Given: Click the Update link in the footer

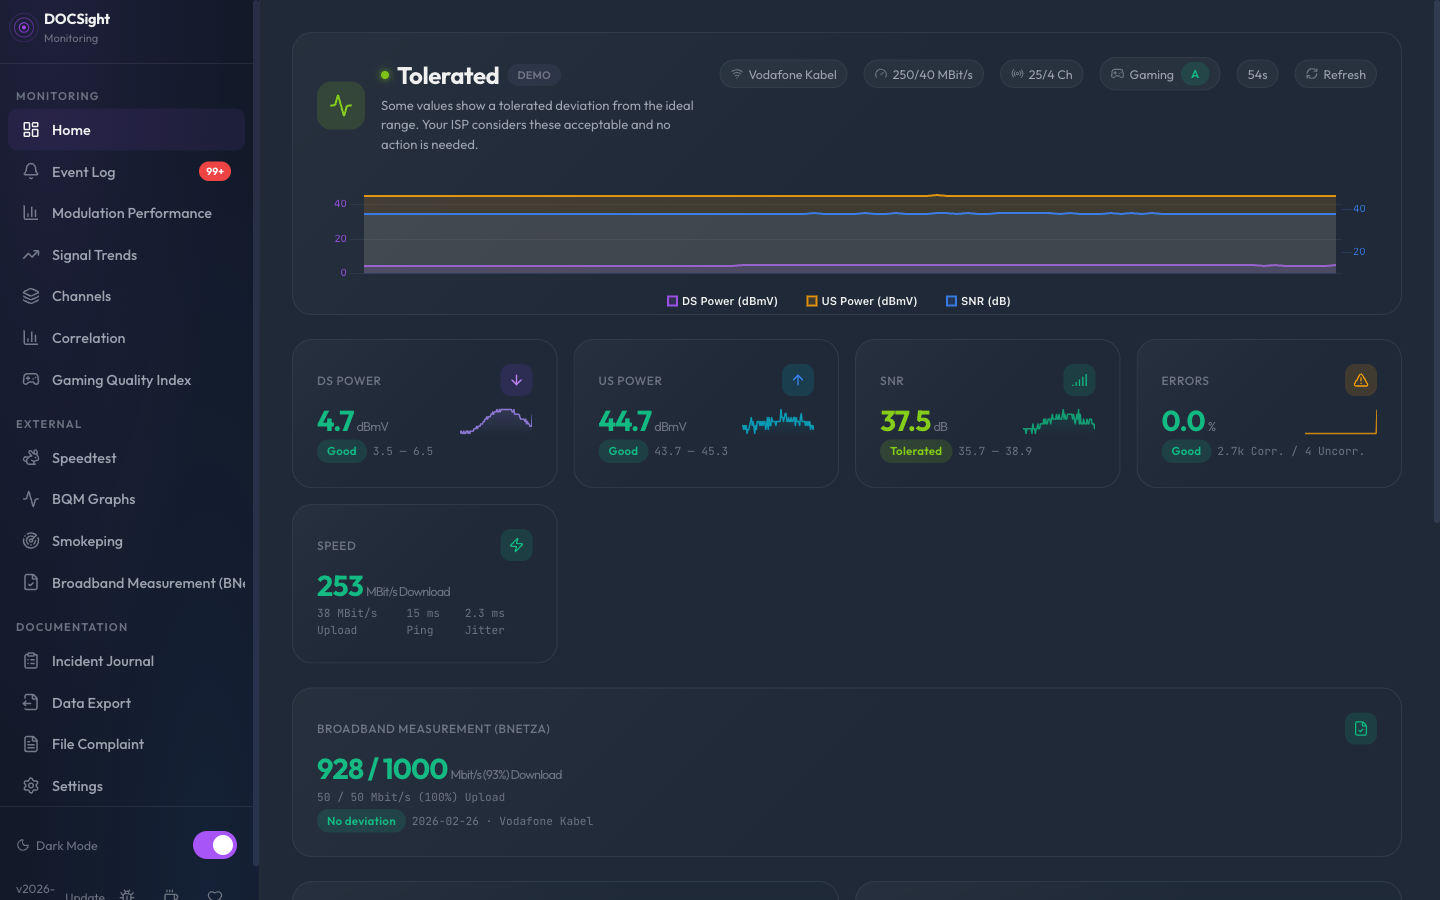Looking at the screenshot, I should [x=84, y=895].
